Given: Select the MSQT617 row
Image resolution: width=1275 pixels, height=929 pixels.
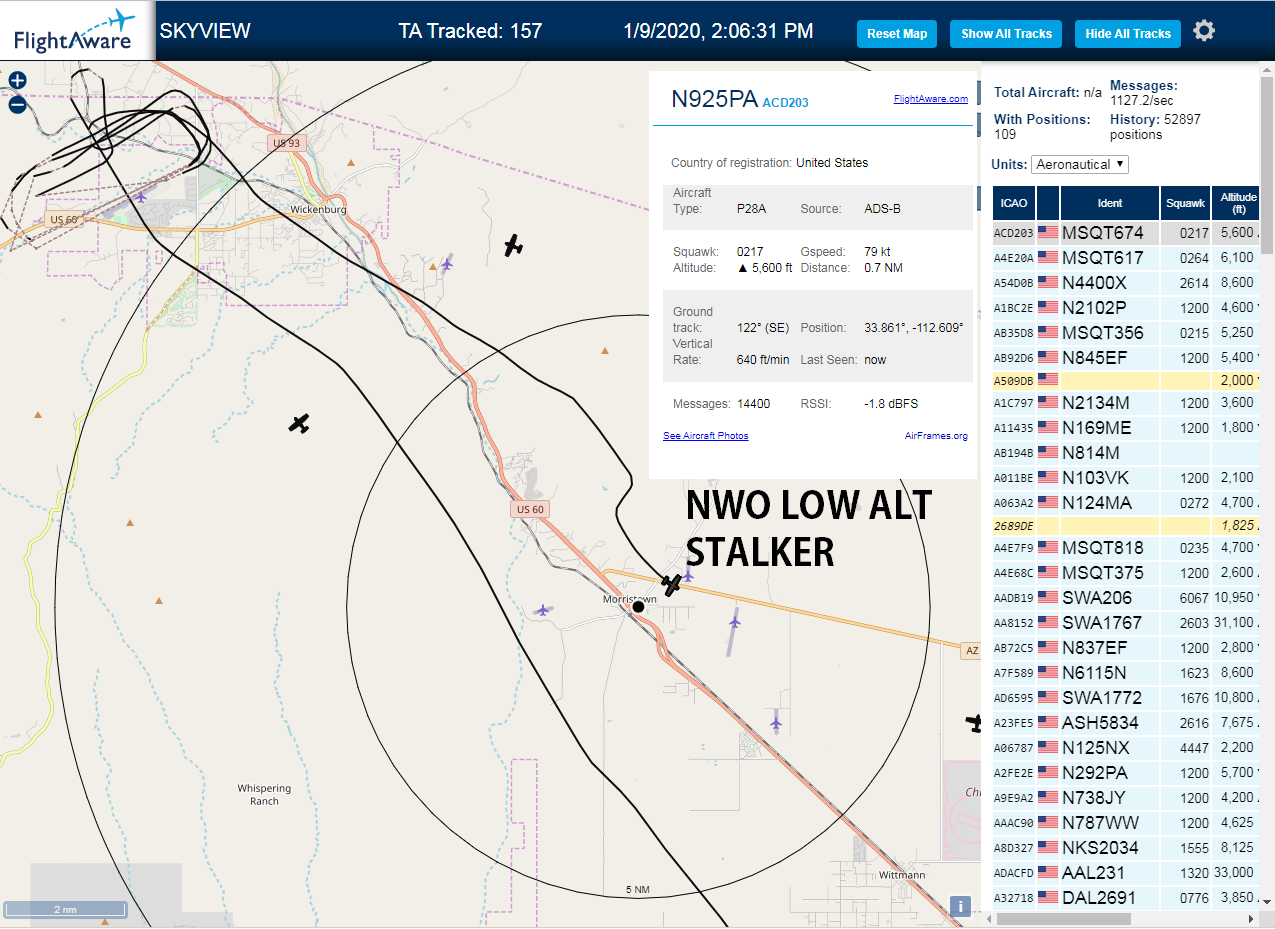Looking at the screenshot, I should pos(1127,258).
